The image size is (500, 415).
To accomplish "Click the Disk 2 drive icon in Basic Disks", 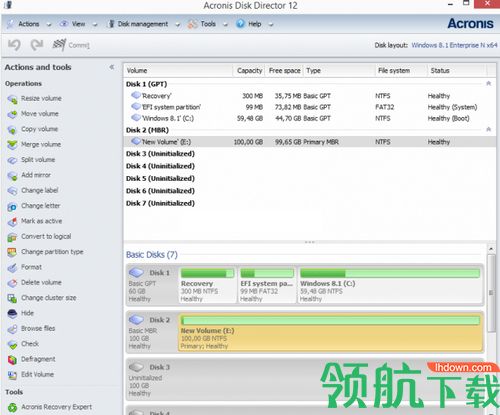I will coord(136,320).
